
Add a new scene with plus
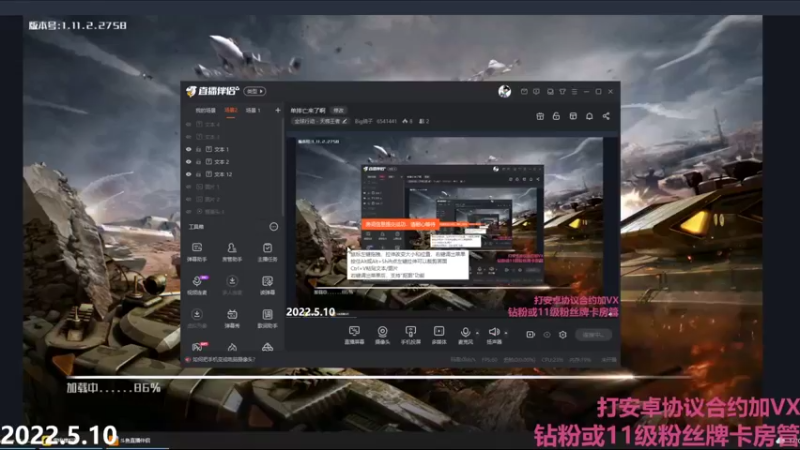[278, 110]
